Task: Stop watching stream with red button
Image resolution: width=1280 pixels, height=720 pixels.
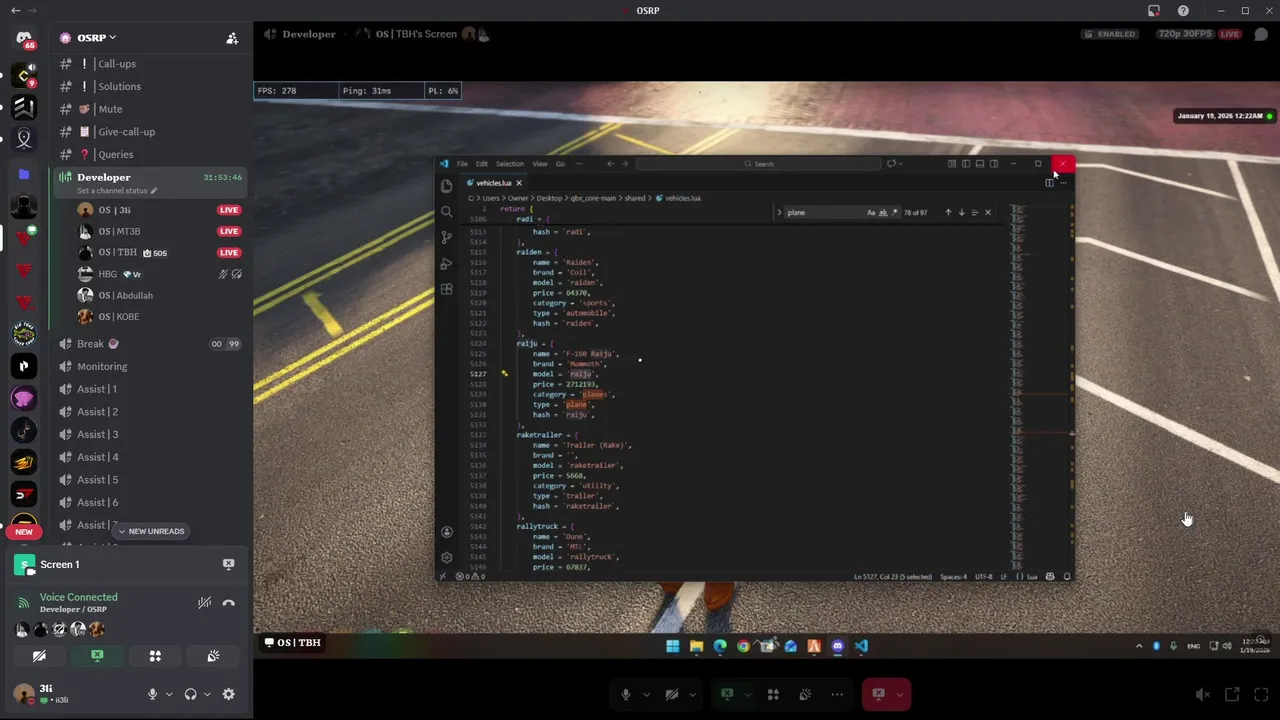Action: 878,694
